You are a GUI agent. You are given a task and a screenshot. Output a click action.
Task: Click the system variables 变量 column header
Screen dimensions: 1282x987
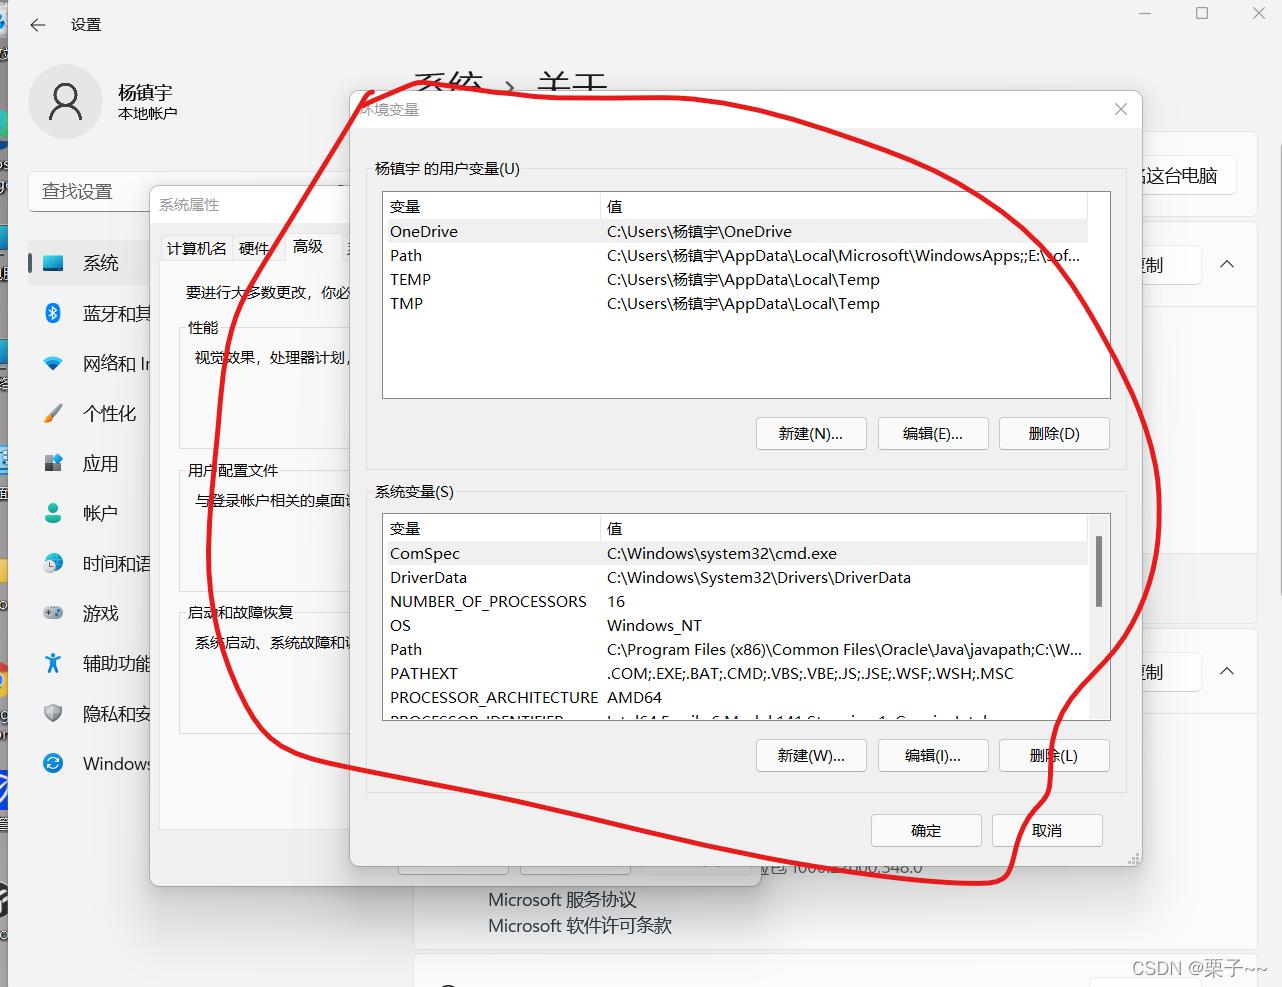click(x=491, y=529)
